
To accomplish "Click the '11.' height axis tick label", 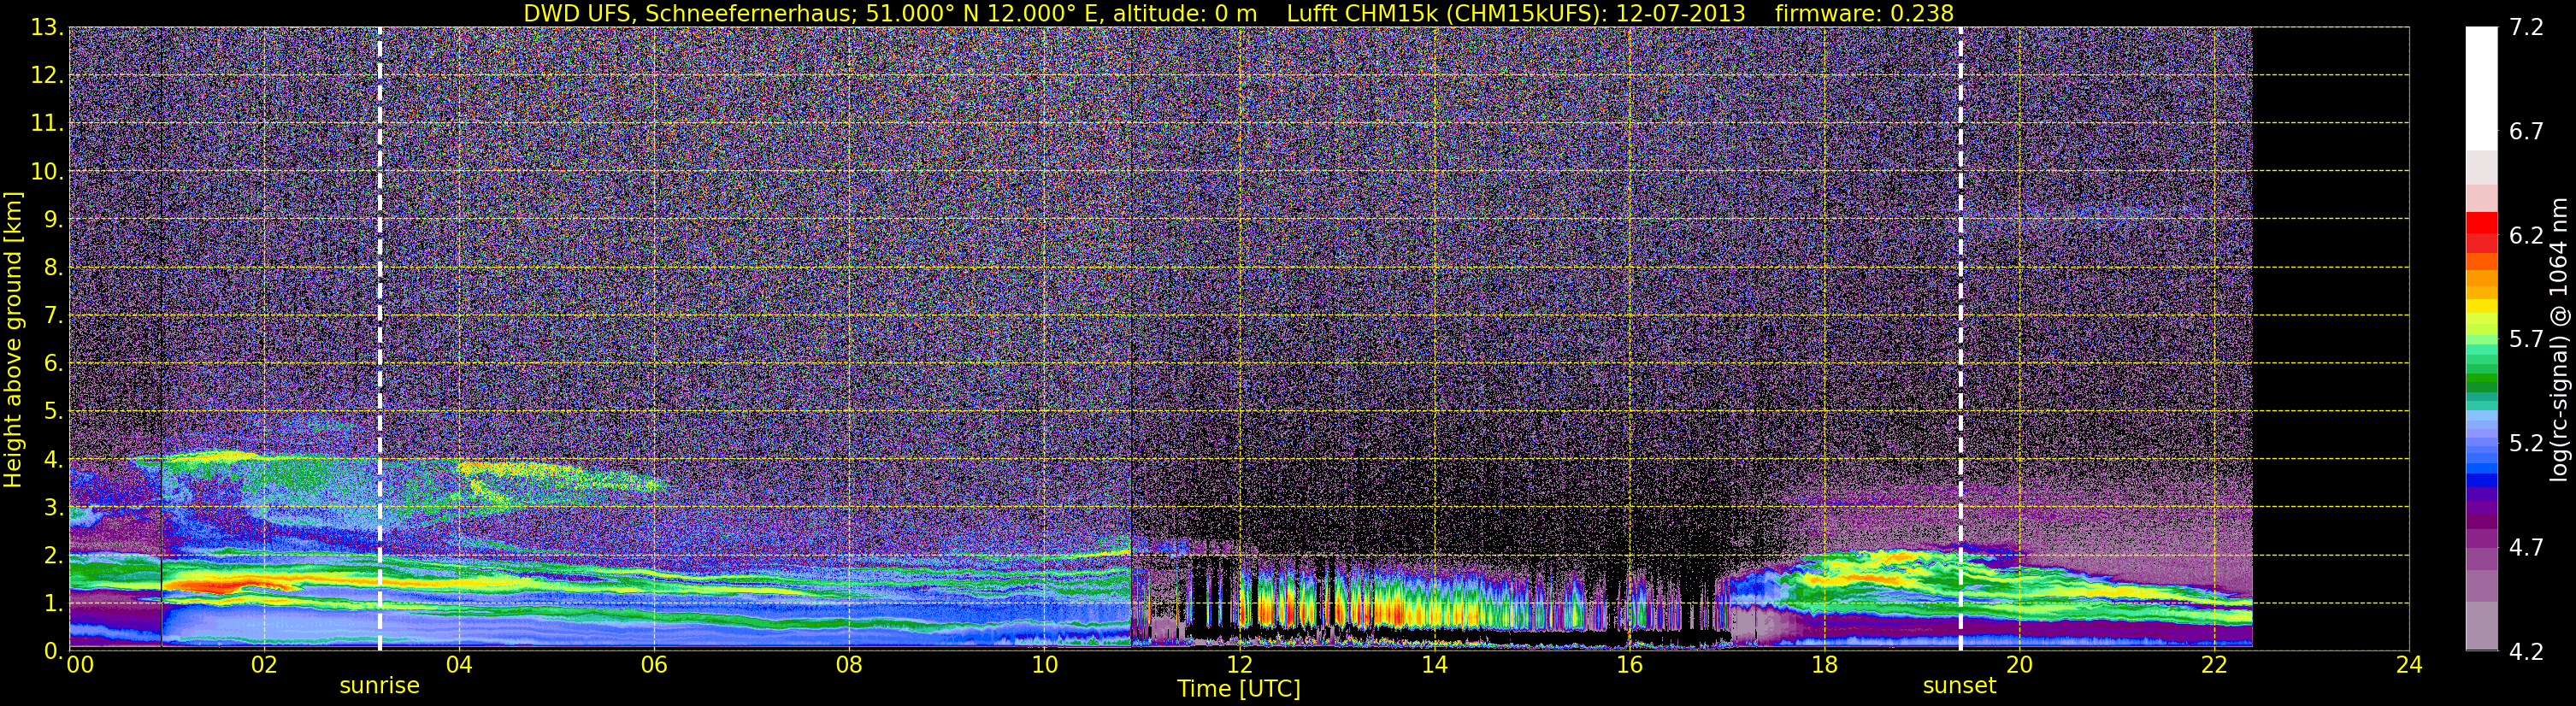I will click(x=46, y=124).
